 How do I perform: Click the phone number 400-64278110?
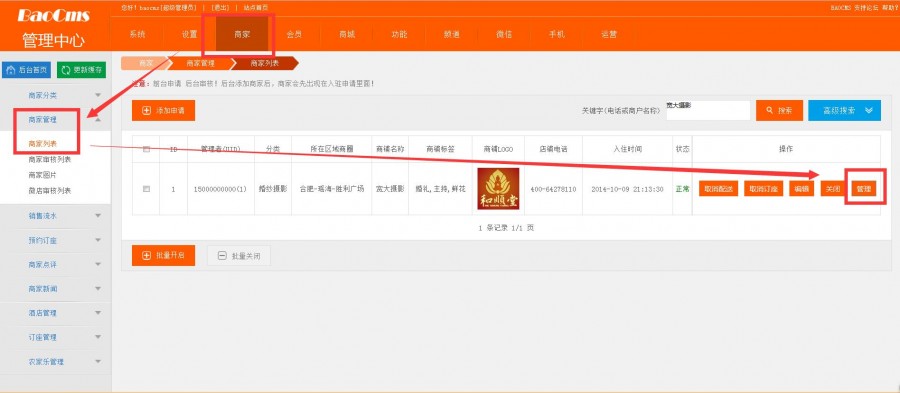coord(553,189)
